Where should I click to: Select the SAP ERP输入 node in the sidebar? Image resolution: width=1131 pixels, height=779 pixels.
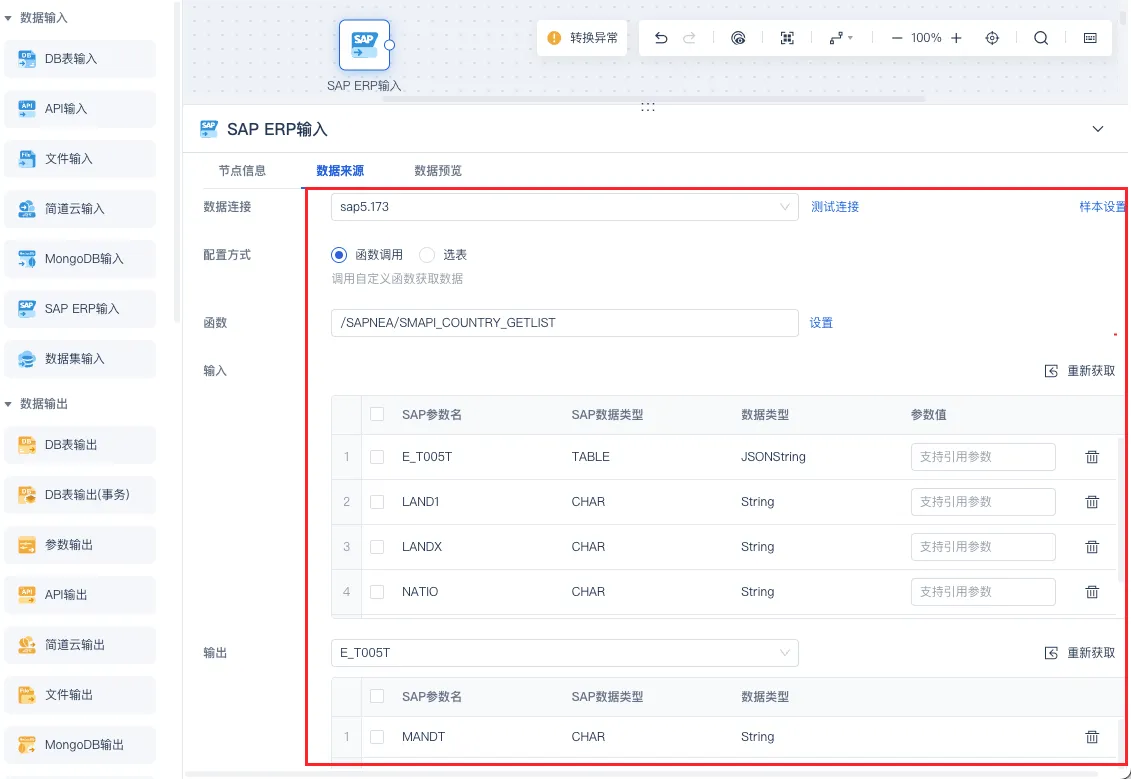80,308
